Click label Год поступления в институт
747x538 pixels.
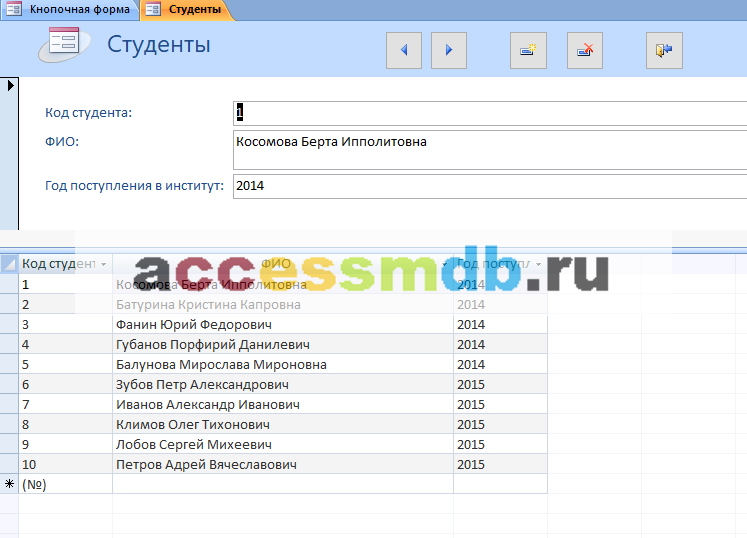pos(134,186)
